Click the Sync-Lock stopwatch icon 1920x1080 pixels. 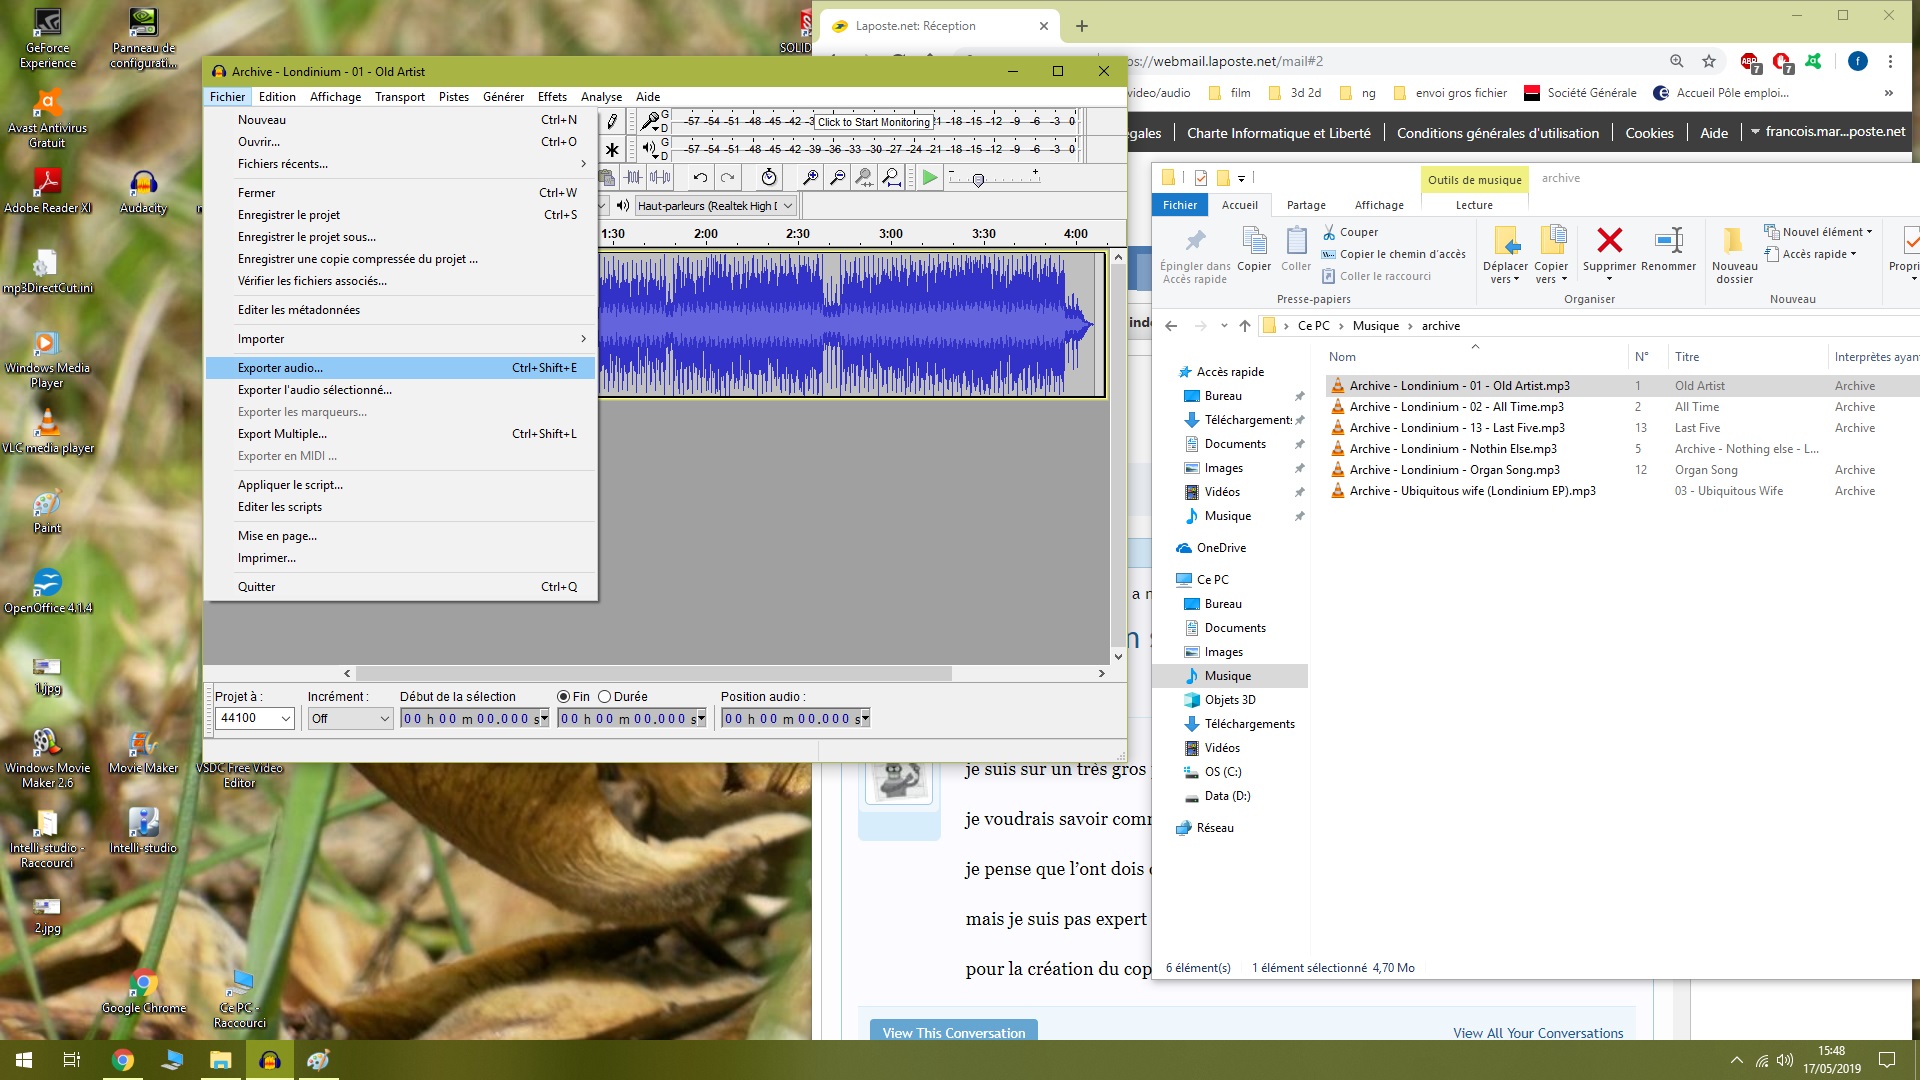pos(768,178)
